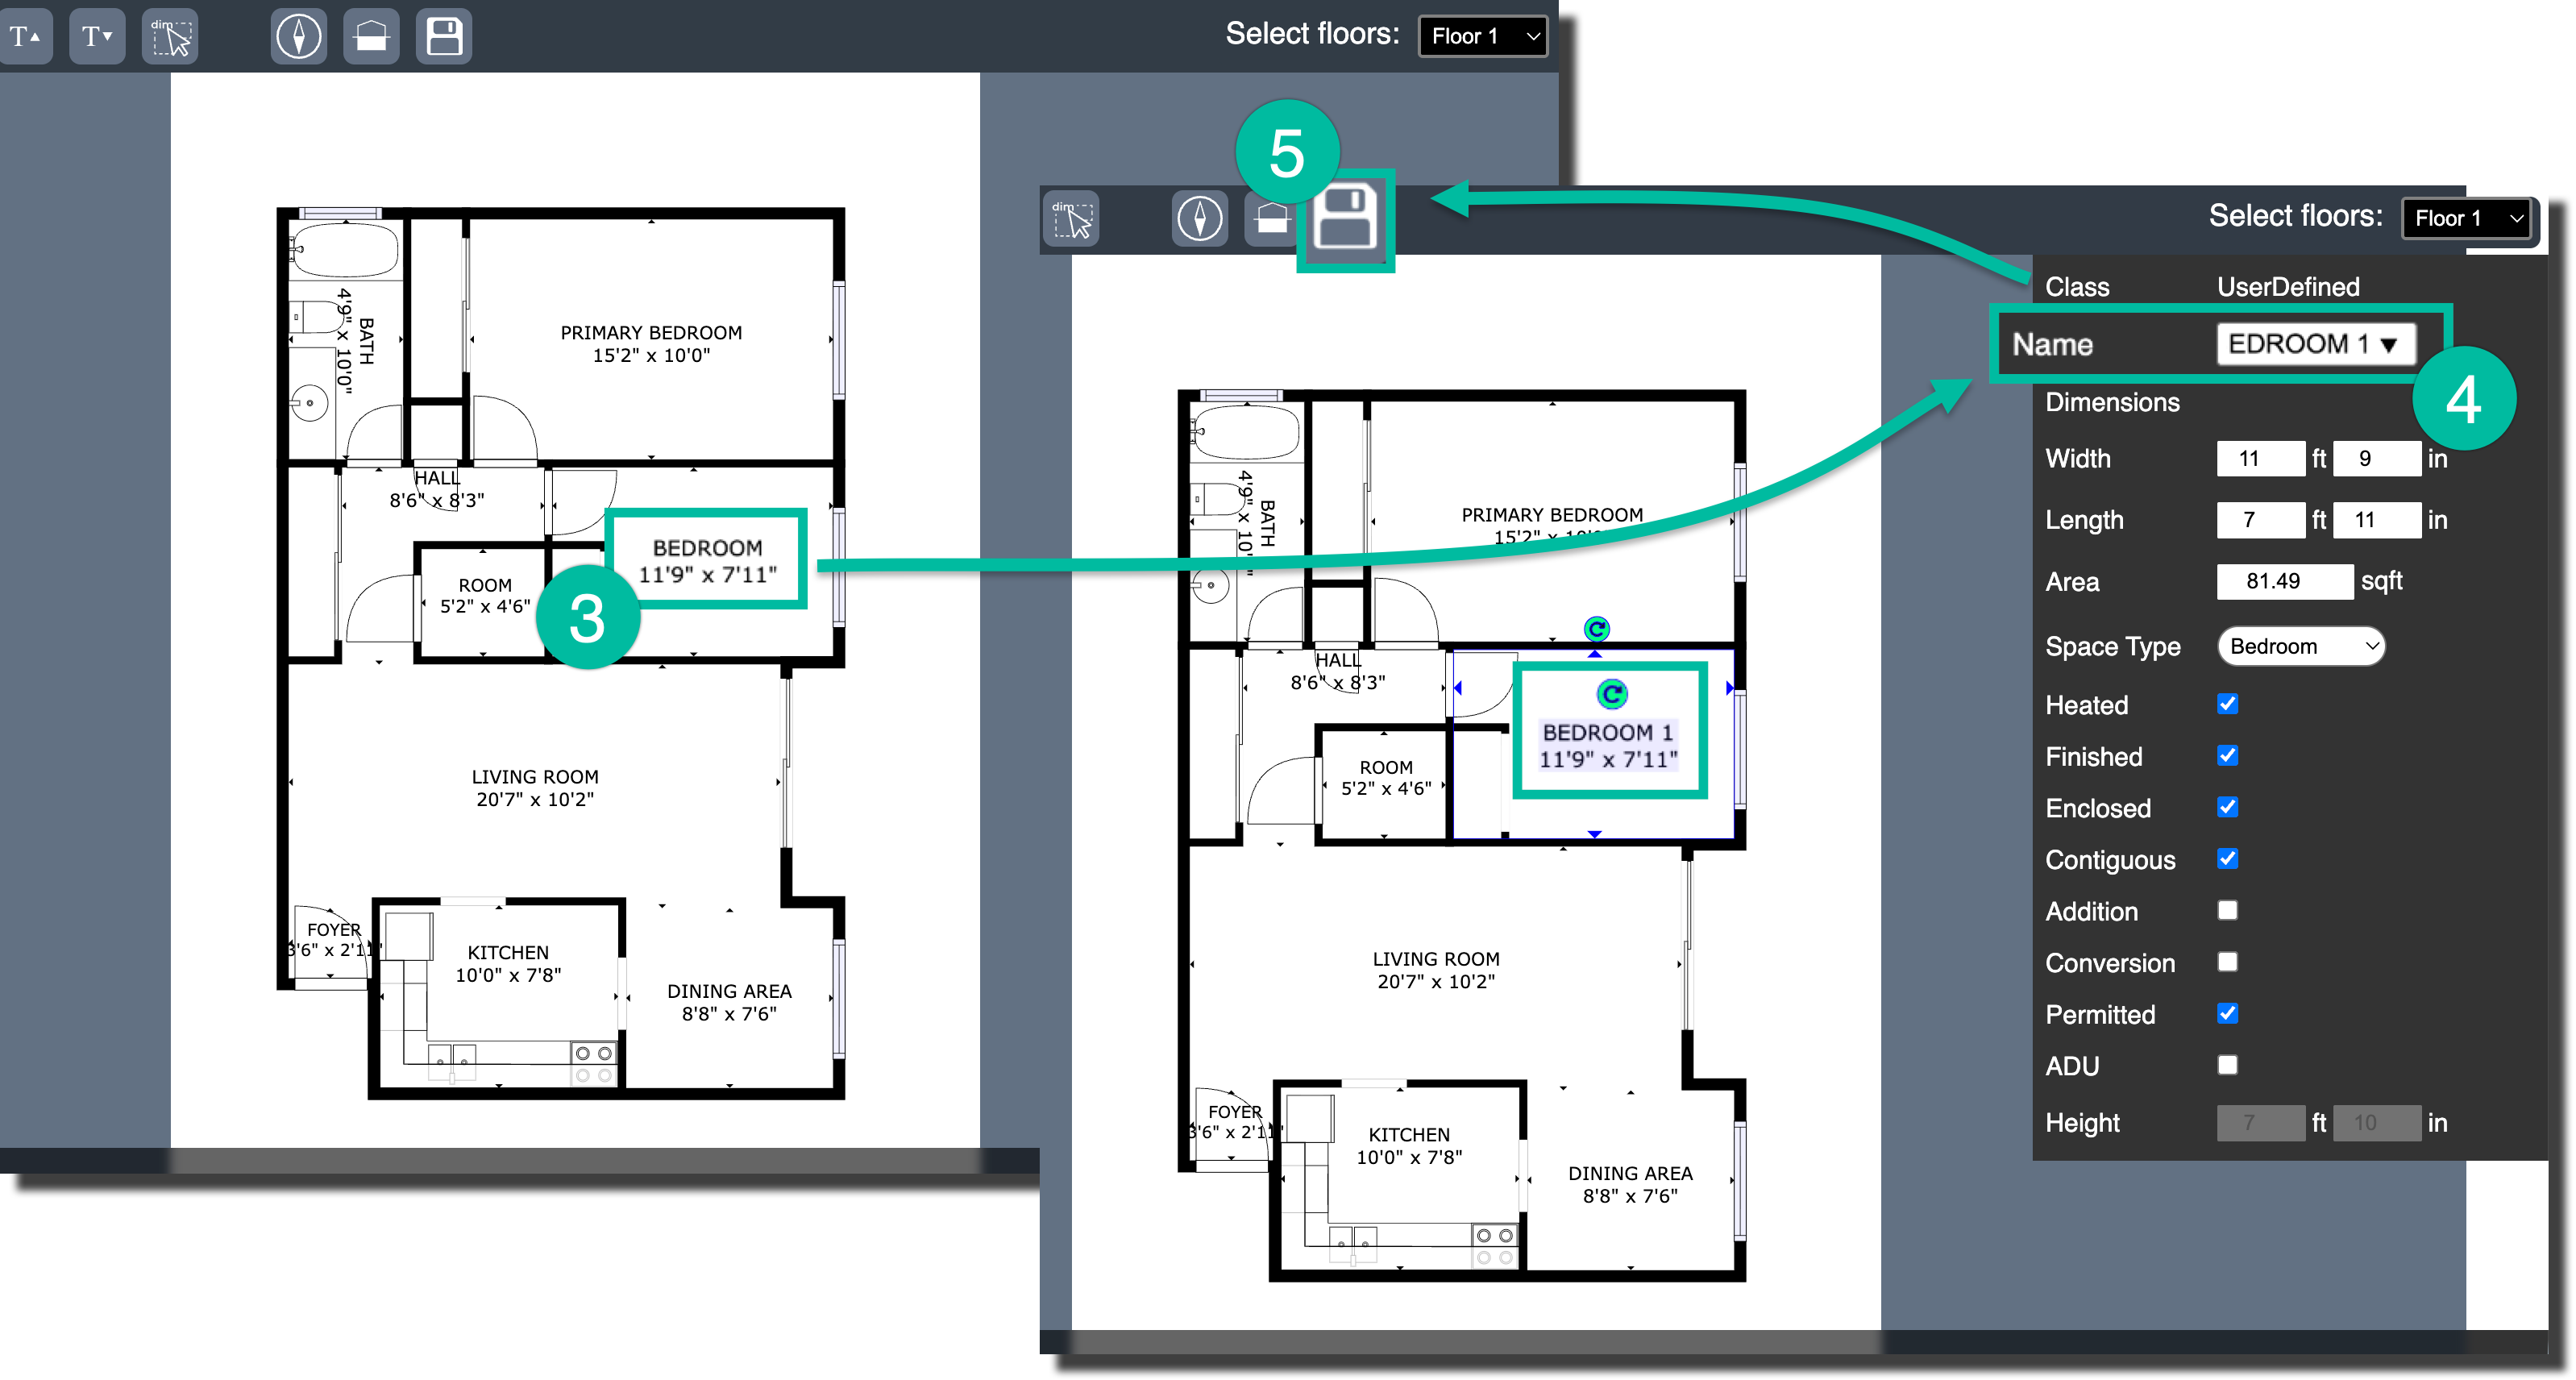Enable the Conversion checkbox
The width and height of the screenshot is (2576, 1380).
coord(2228,962)
